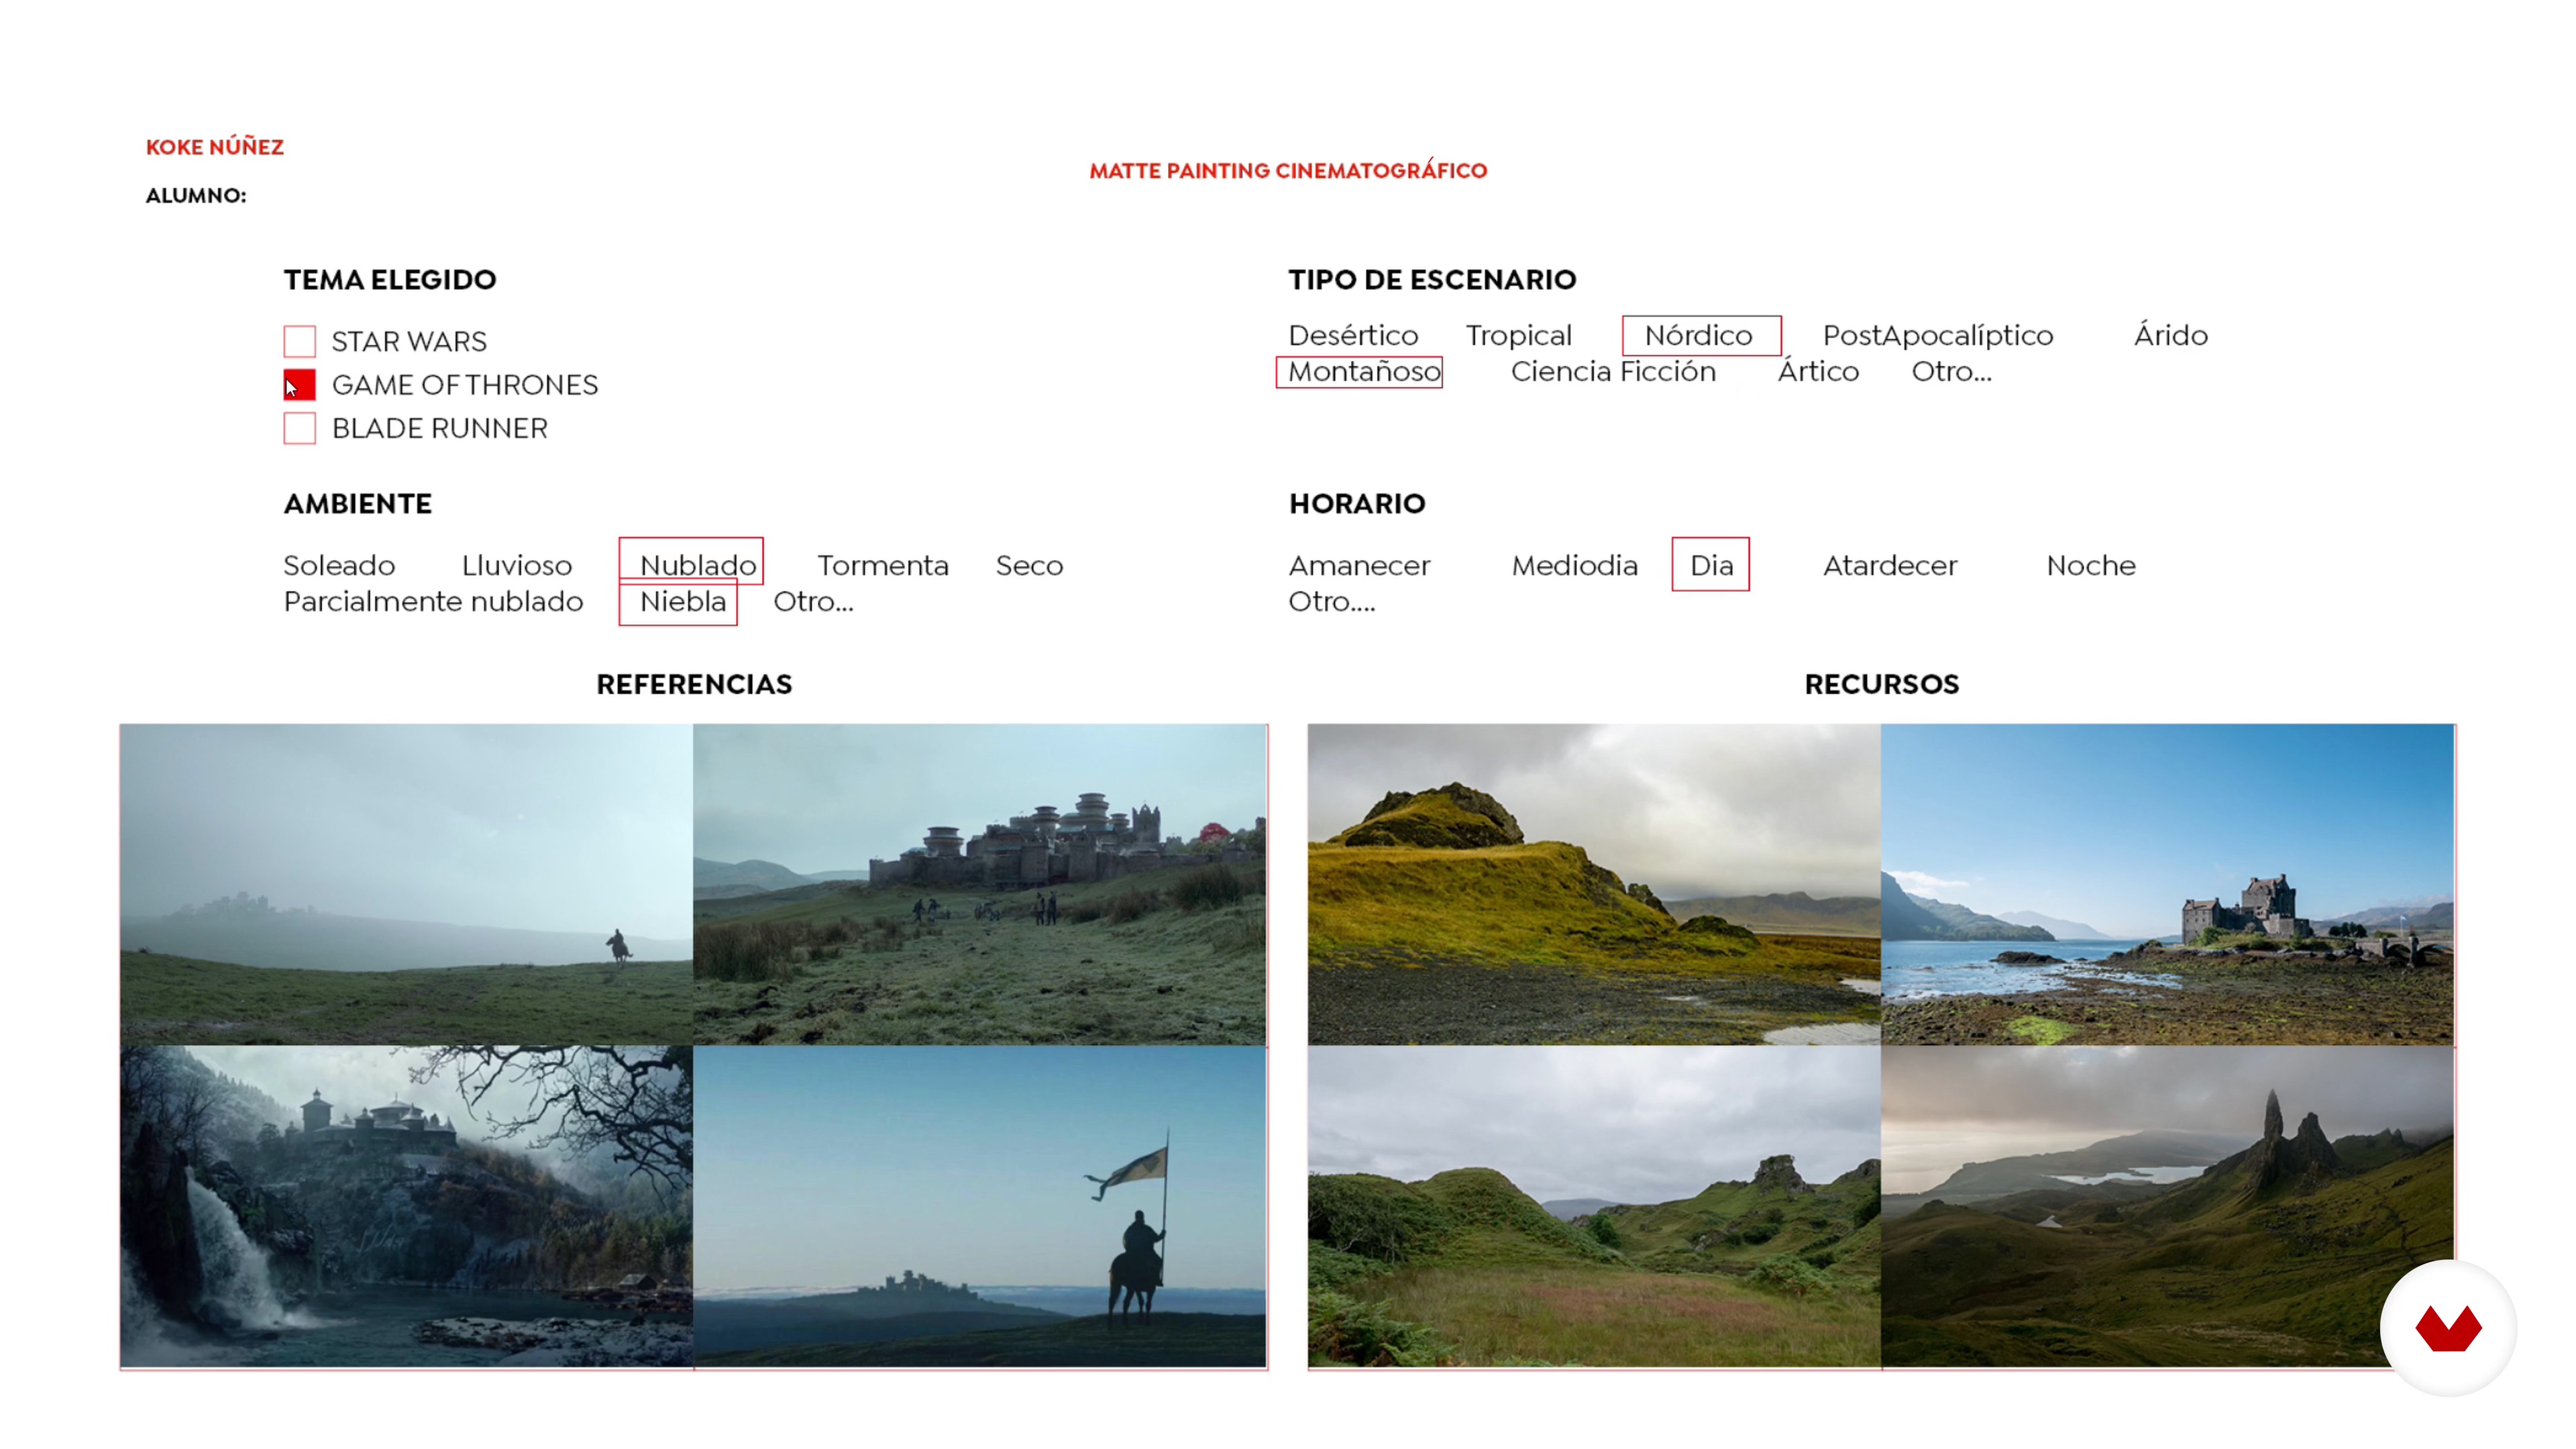Click Otro... under Ambiente

(813, 602)
